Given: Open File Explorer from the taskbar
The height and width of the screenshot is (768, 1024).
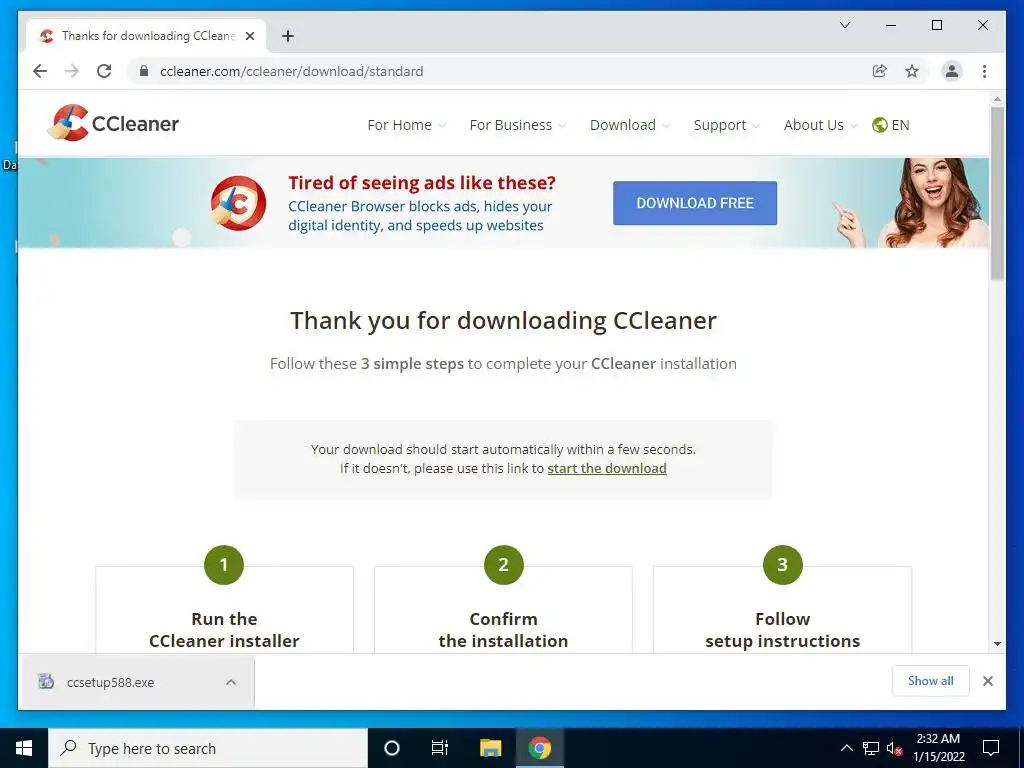Looking at the screenshot, I should tap(490, 748).
